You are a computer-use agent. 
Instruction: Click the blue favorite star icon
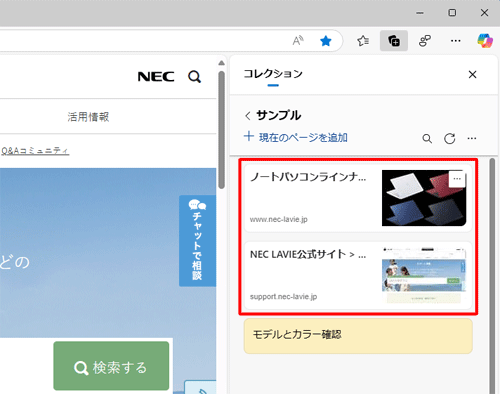pos(326,41)
